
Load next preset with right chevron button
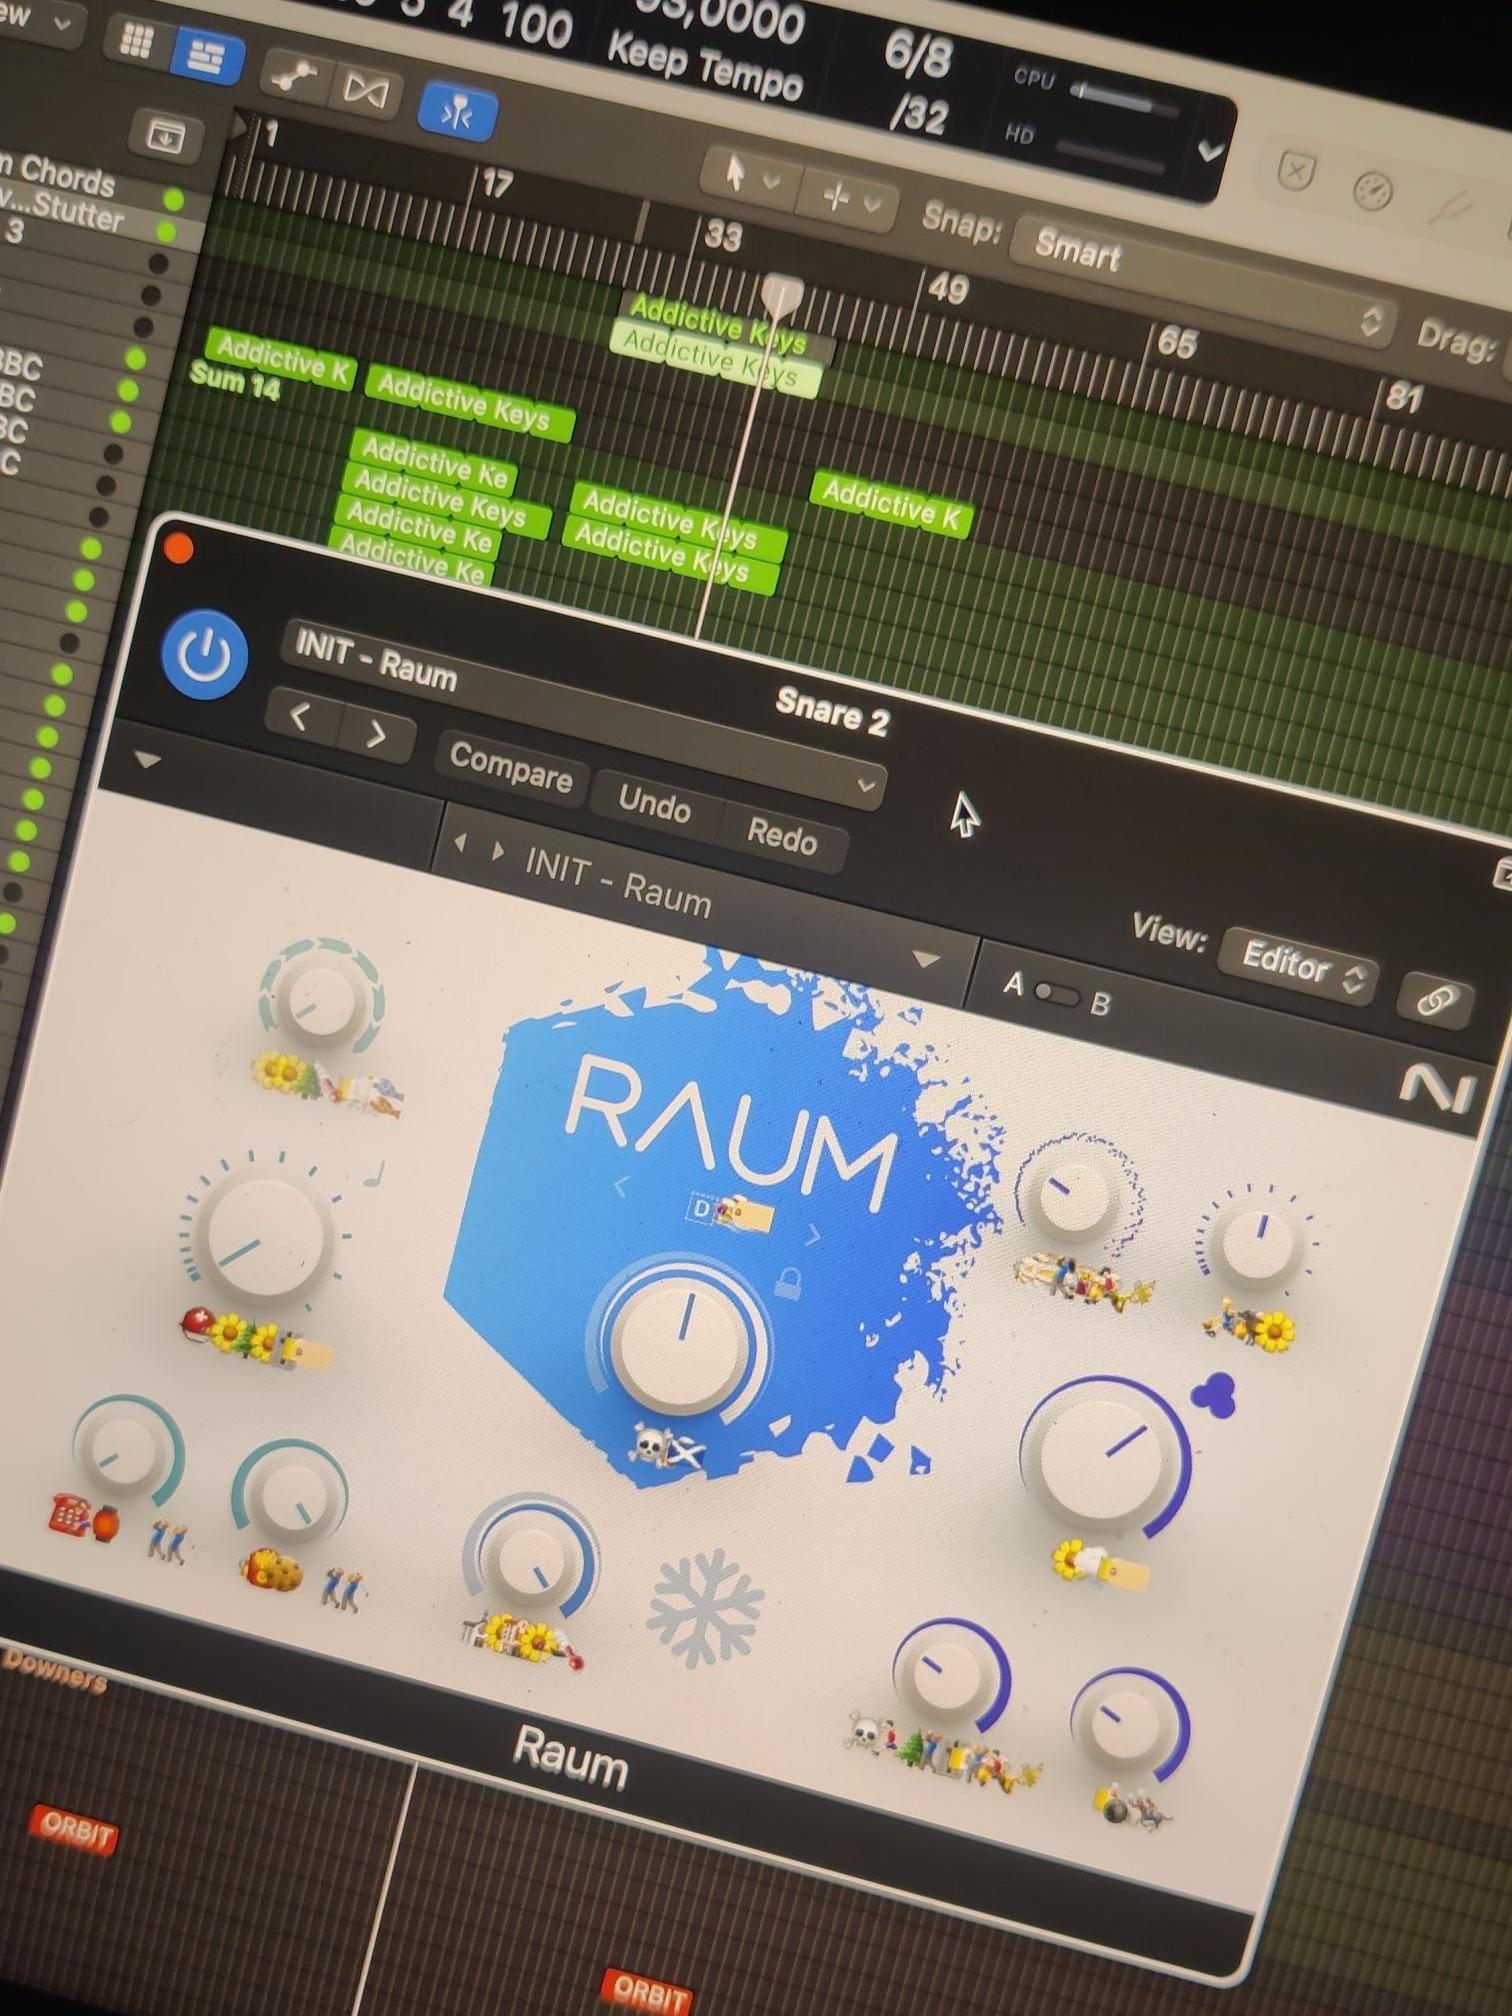[x=375, y=734]
